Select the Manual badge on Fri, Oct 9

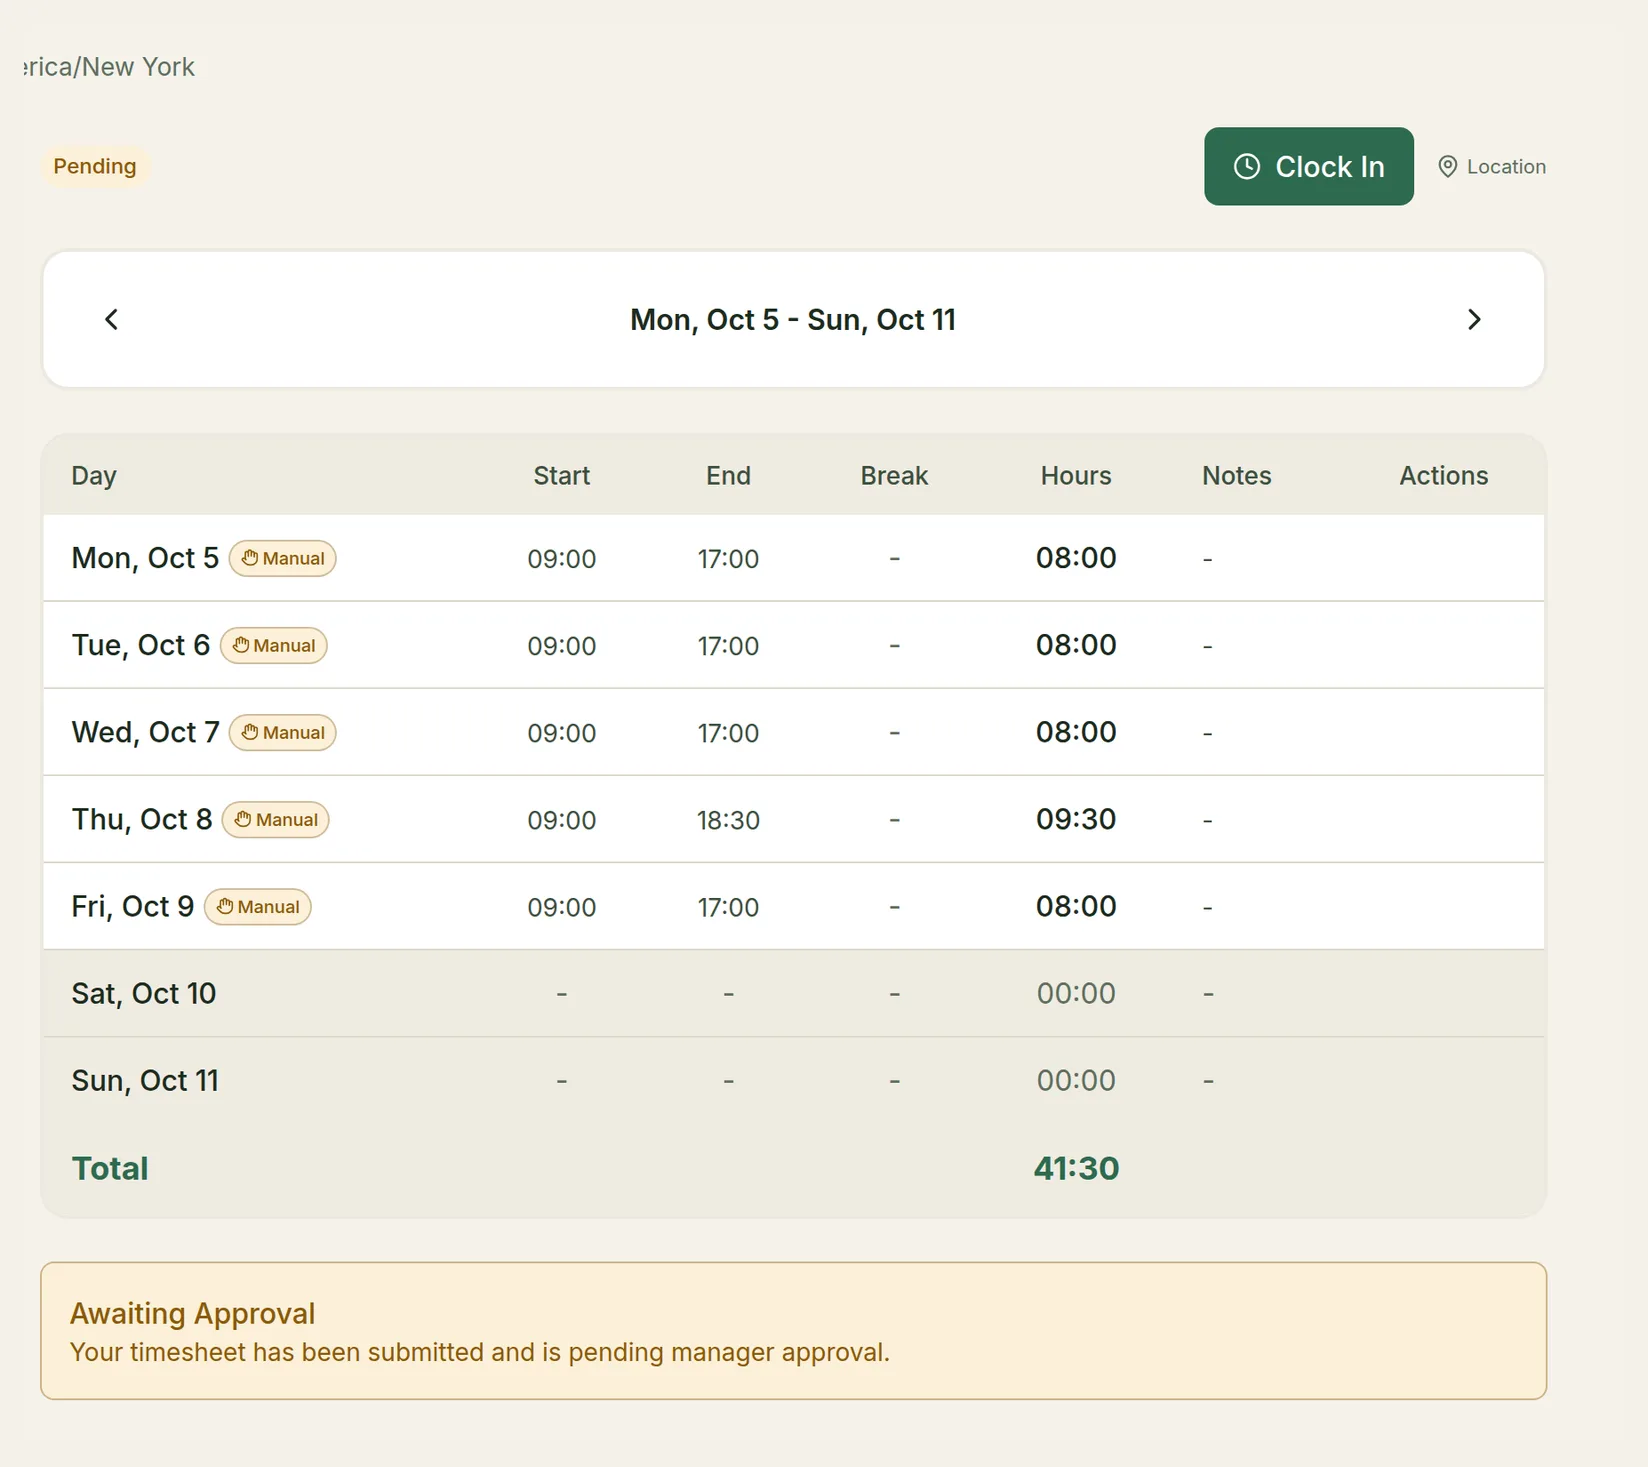[258, 906]
